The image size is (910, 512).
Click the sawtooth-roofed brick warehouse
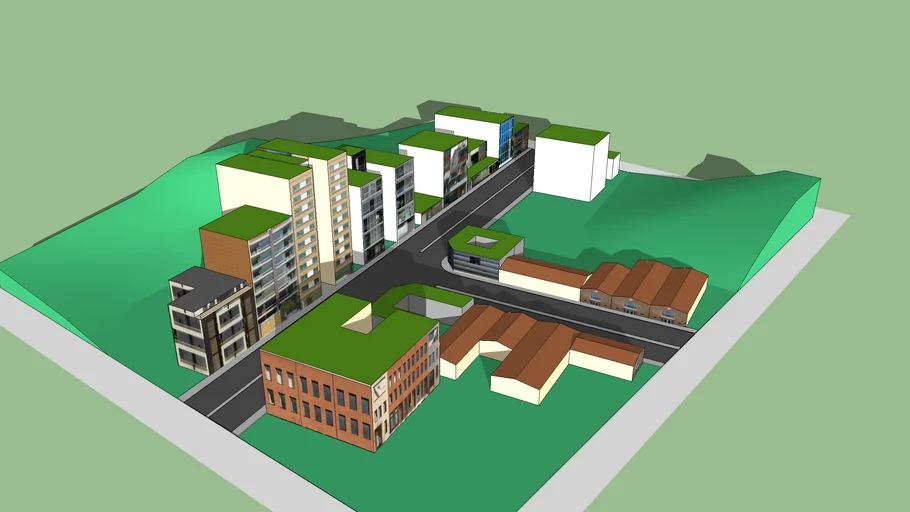coord(647,291)
